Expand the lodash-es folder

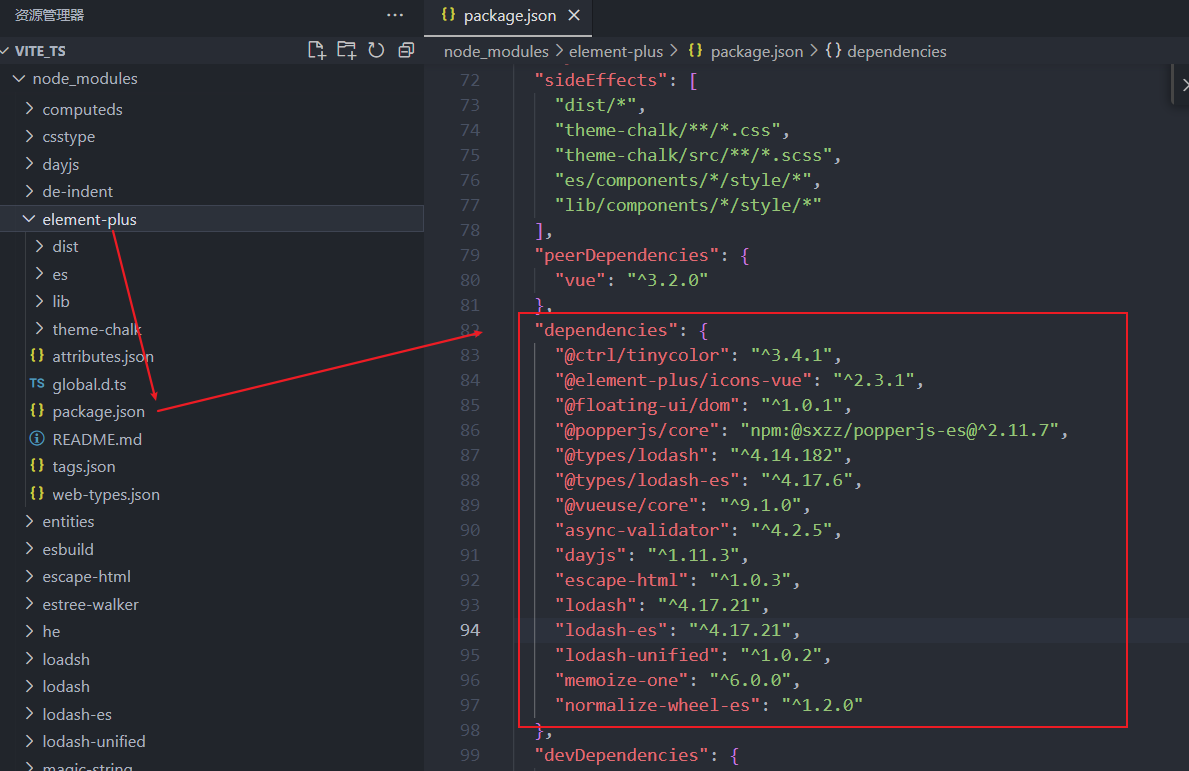(x=77, y=714)
